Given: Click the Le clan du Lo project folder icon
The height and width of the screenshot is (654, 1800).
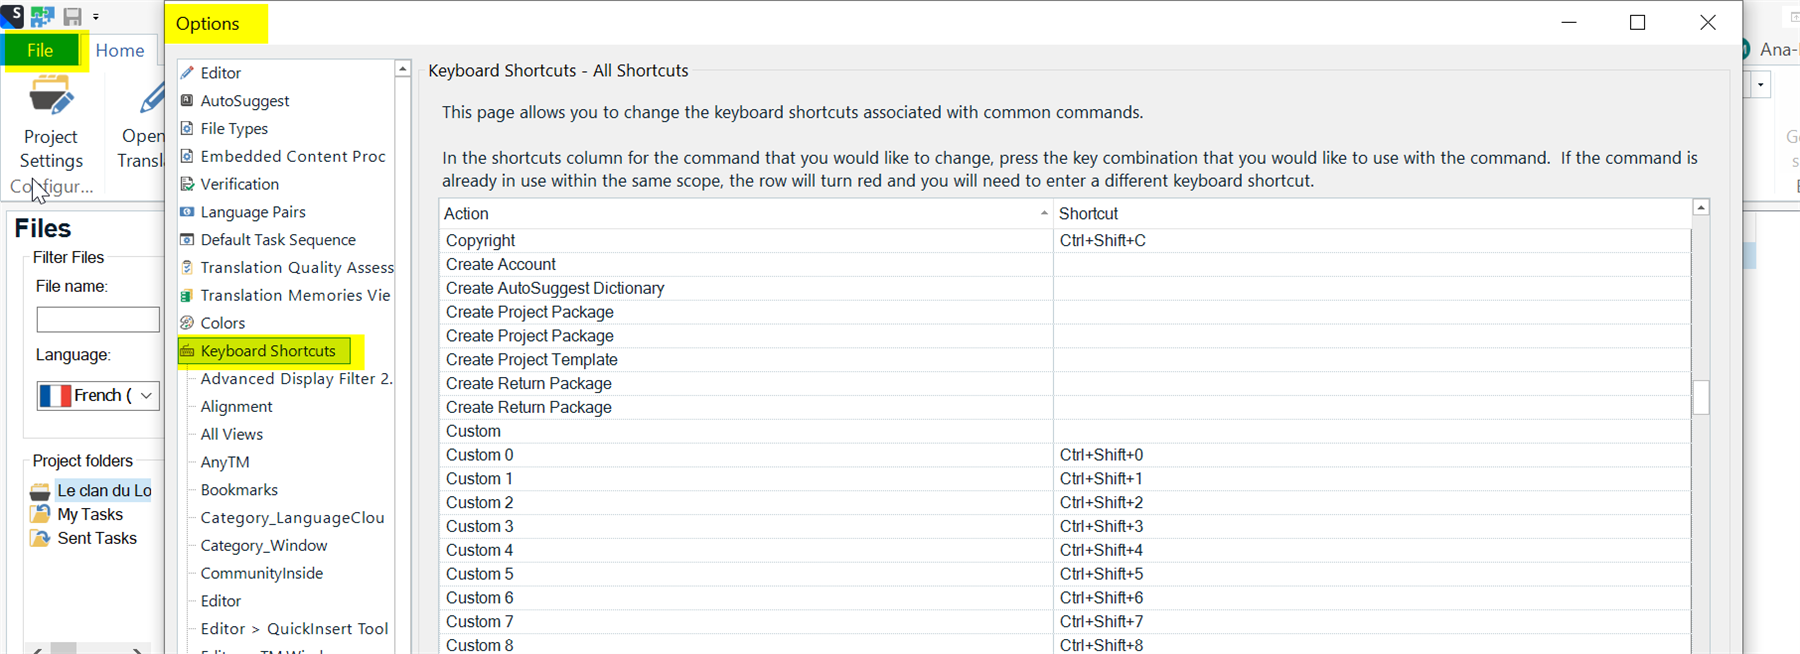Looking at the screenshot, I should (40, 491).
